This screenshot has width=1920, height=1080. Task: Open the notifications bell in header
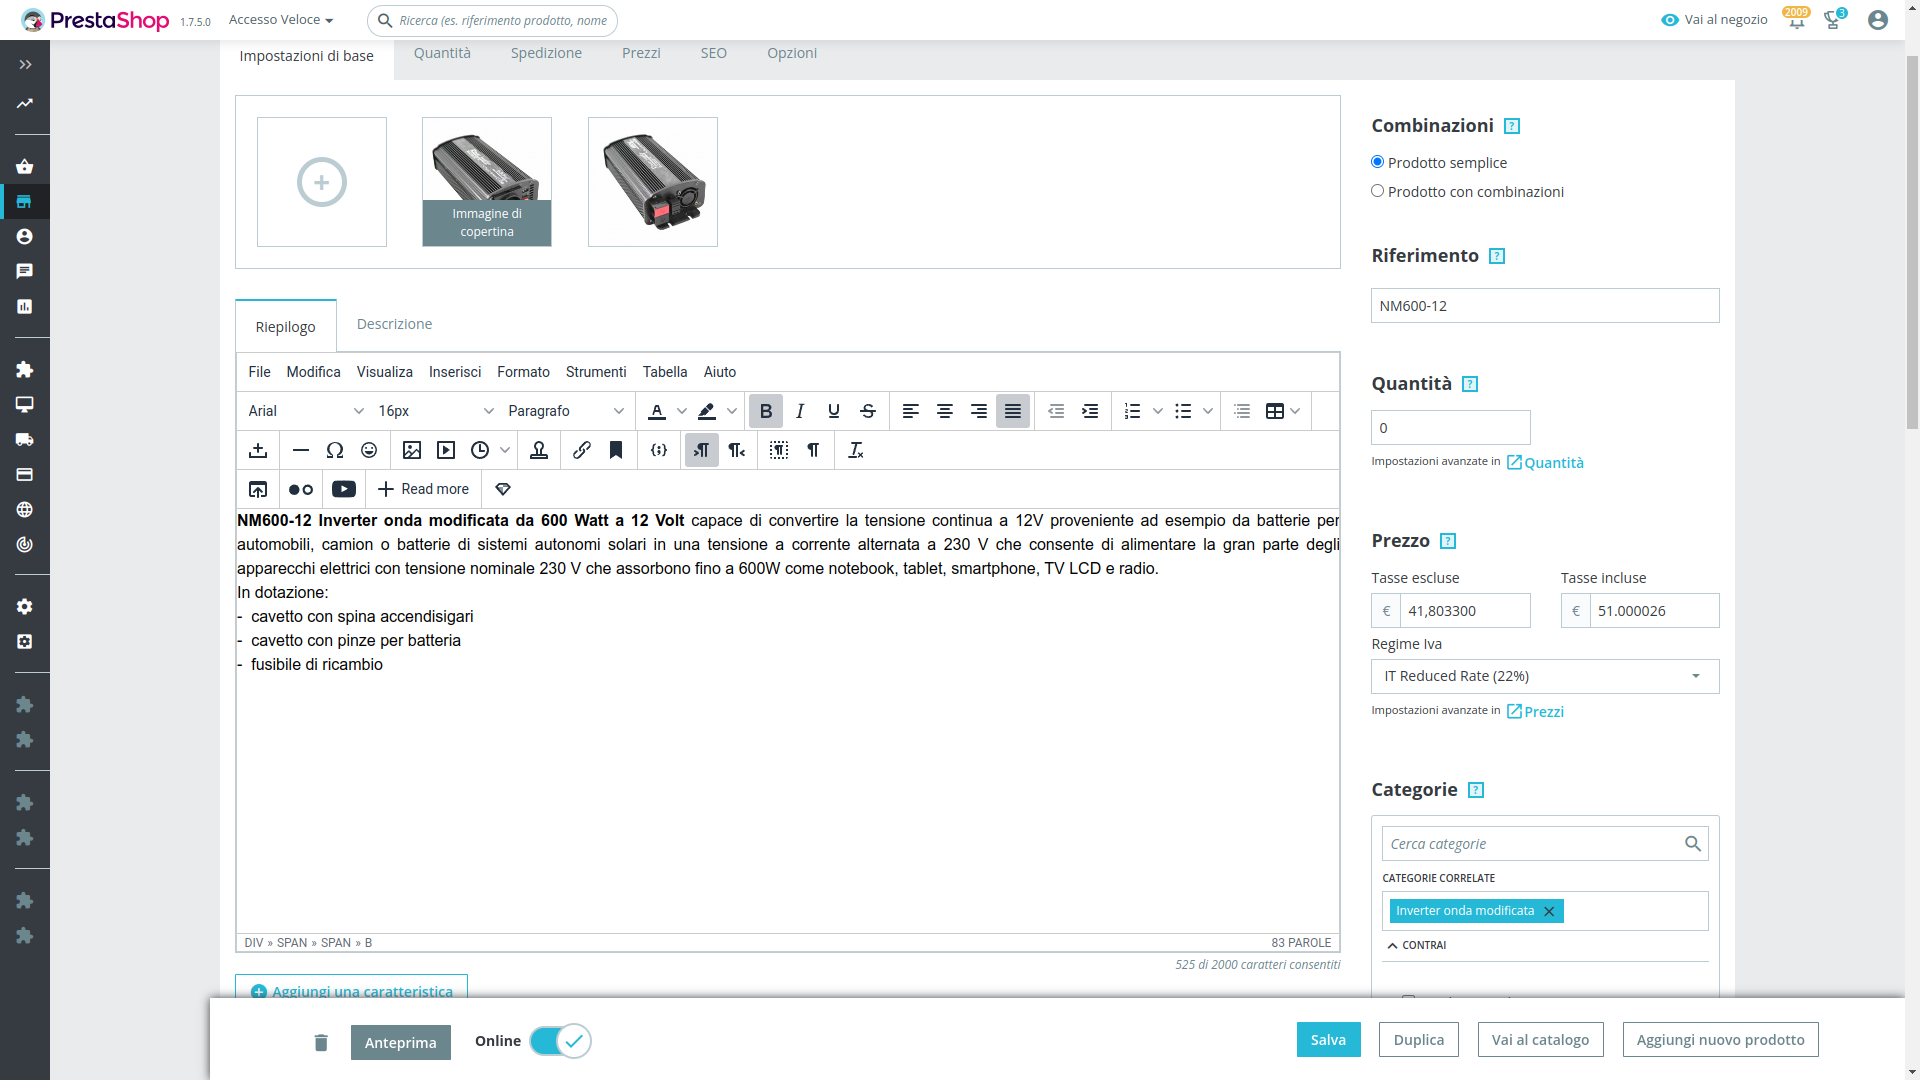(x=1796, y=21)
